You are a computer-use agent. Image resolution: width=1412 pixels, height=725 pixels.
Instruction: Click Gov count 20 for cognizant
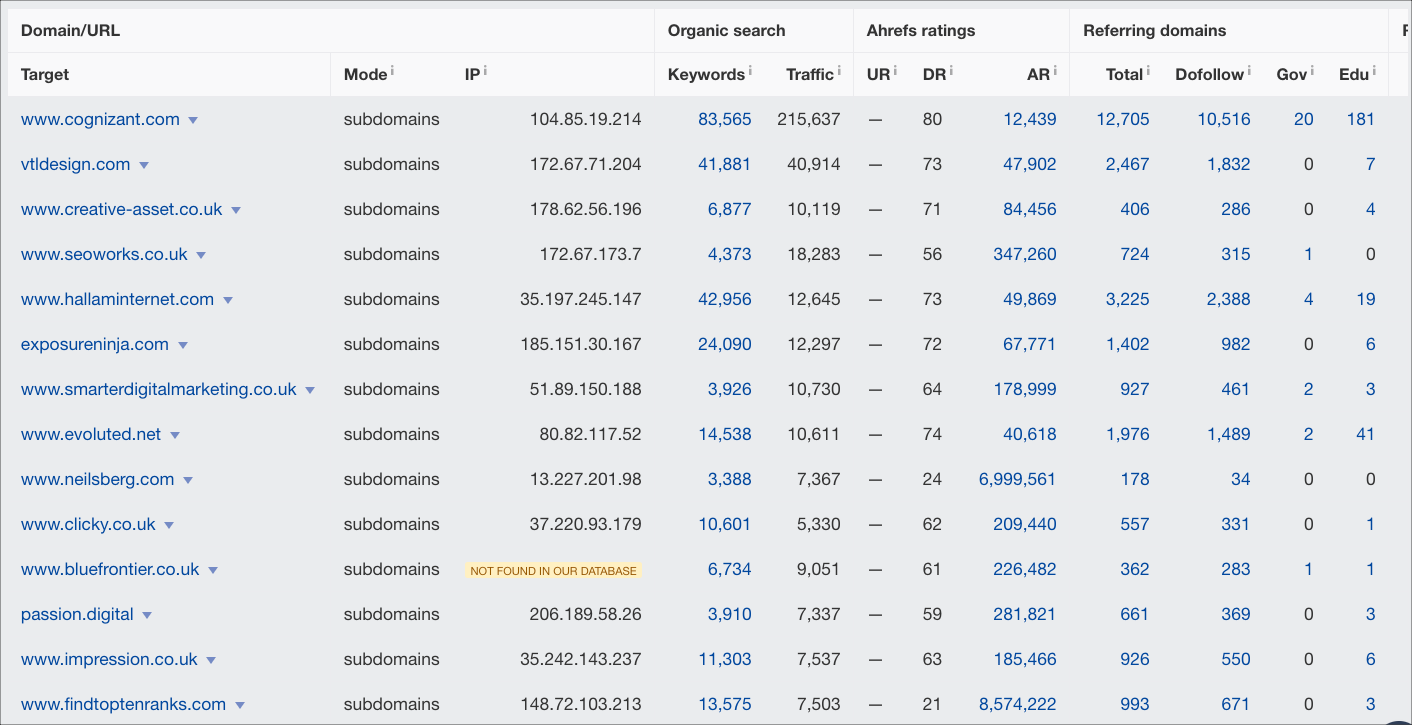point(1304,120)
